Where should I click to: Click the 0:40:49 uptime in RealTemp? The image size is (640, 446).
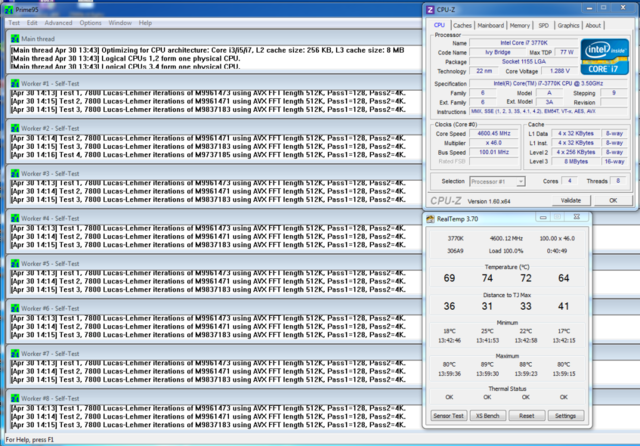tap(557, 251)
